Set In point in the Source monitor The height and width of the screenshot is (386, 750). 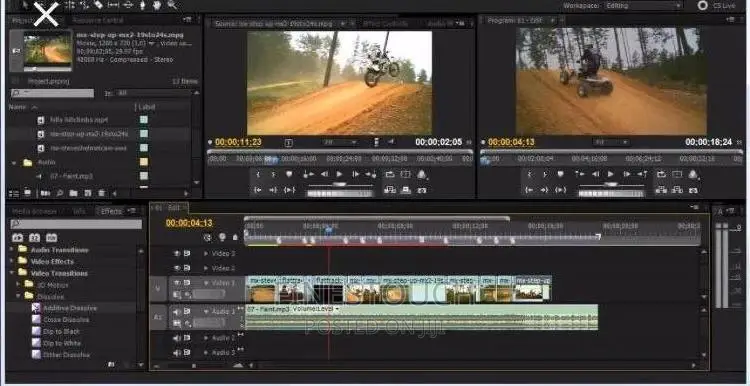coord(258,175)
